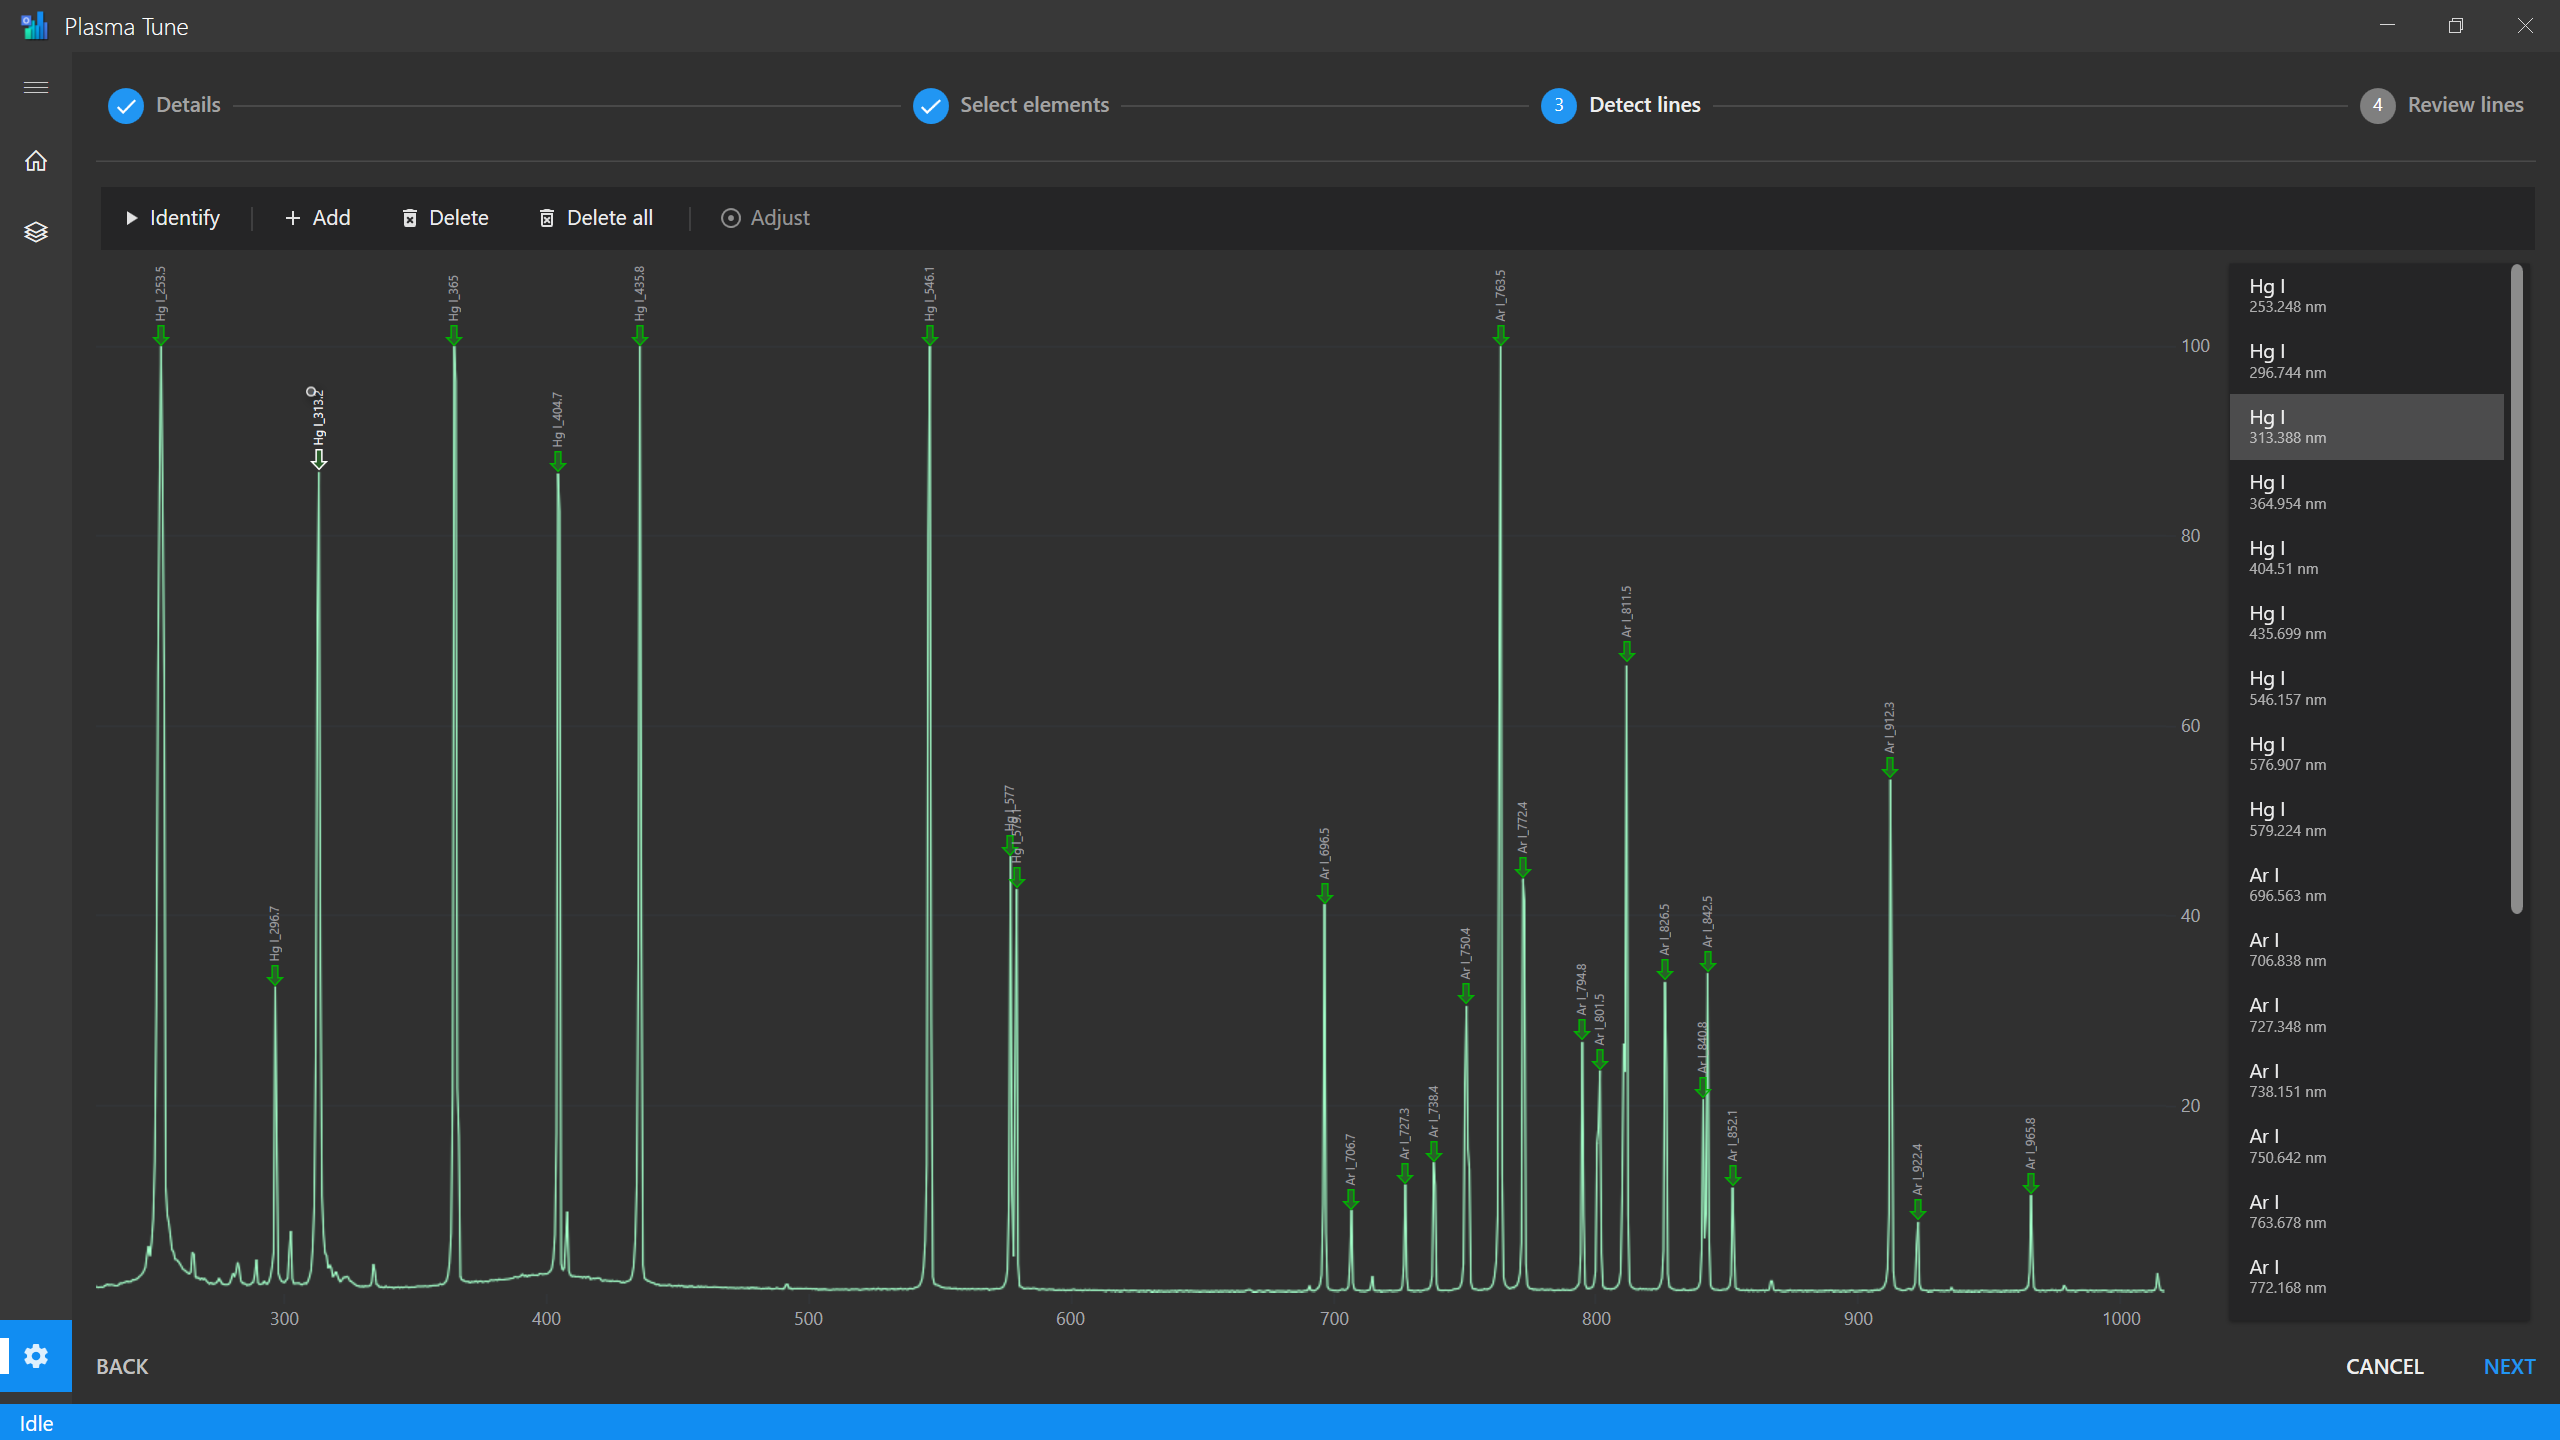The image size is (2560, 1440).
Task: Click the Ar I_852.1 peak marker
Action: tap(1733, 1176)
